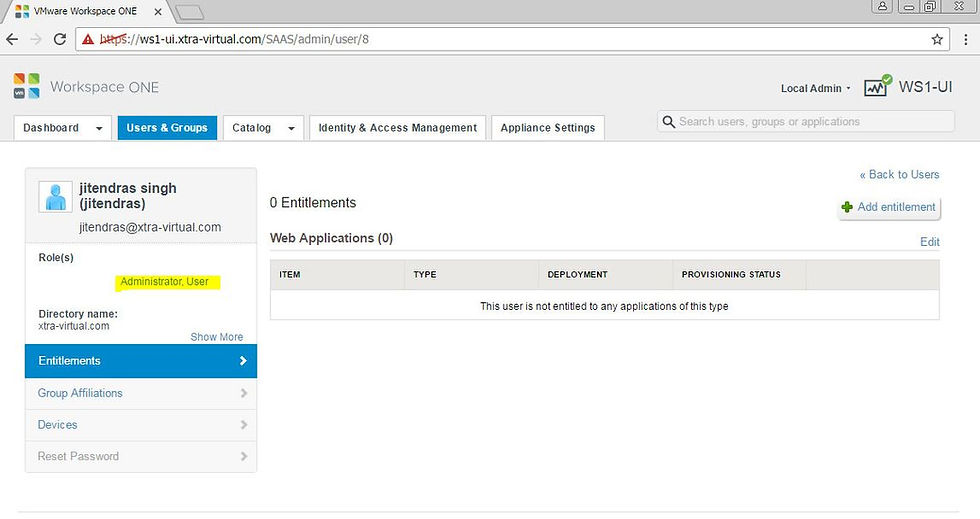Click the Entitlements chevron arrow

click(243, 361)
